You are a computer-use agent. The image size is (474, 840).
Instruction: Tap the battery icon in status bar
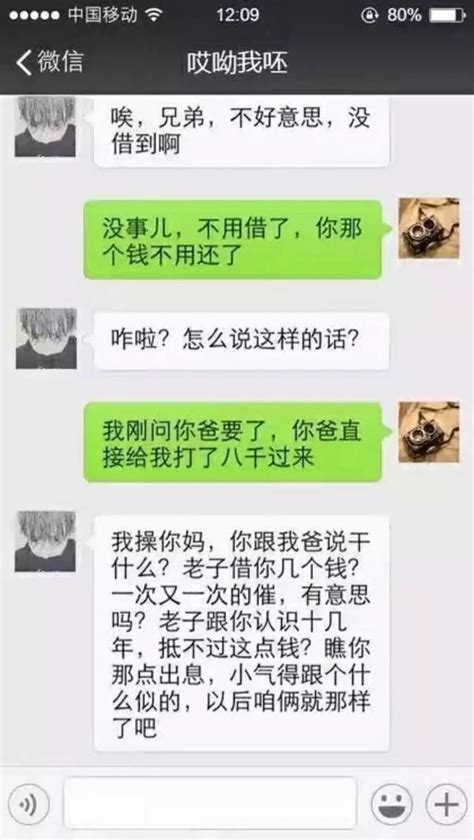(447, 16)
